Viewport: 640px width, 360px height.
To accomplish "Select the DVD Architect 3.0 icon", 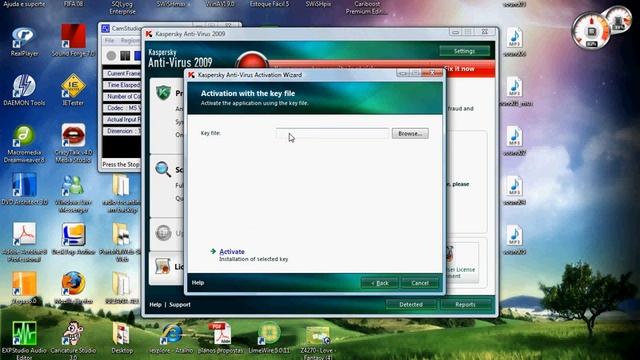I will [x=24, y=189].
